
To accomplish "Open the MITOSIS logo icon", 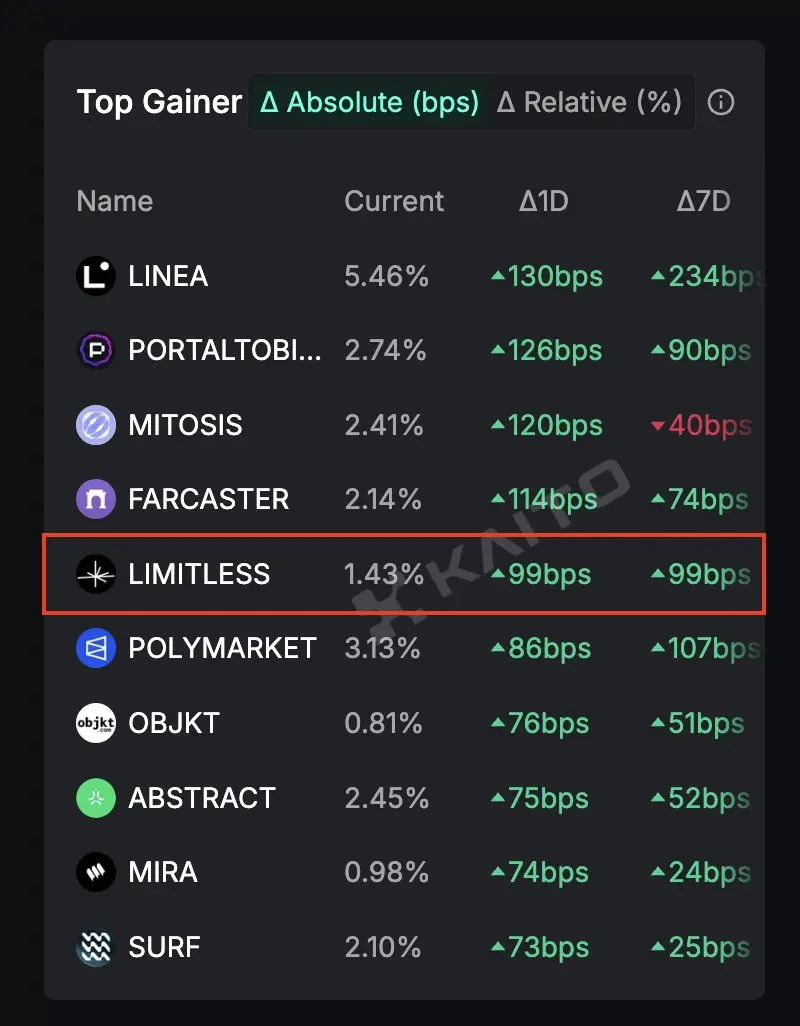I will point(96,425).
